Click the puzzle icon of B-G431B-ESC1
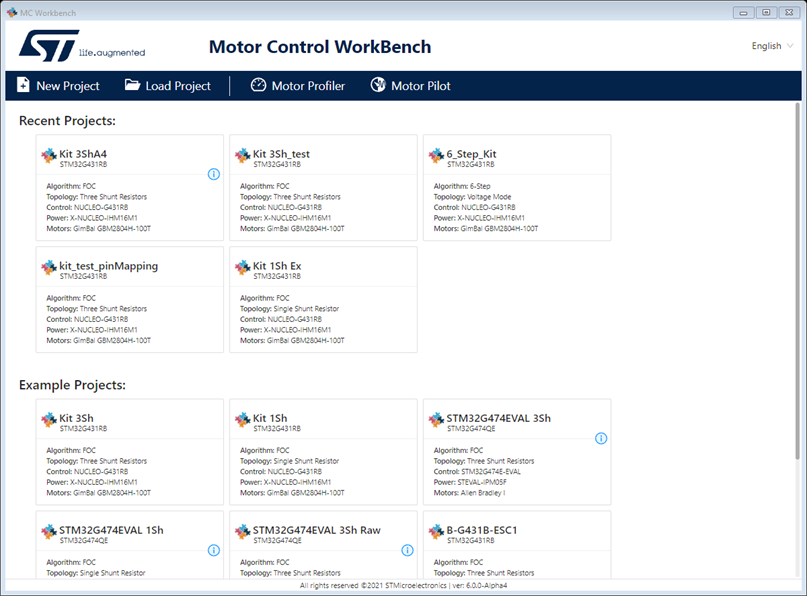Image resolution: width=807 pixels, height=596 pixels. click(436, 531)
